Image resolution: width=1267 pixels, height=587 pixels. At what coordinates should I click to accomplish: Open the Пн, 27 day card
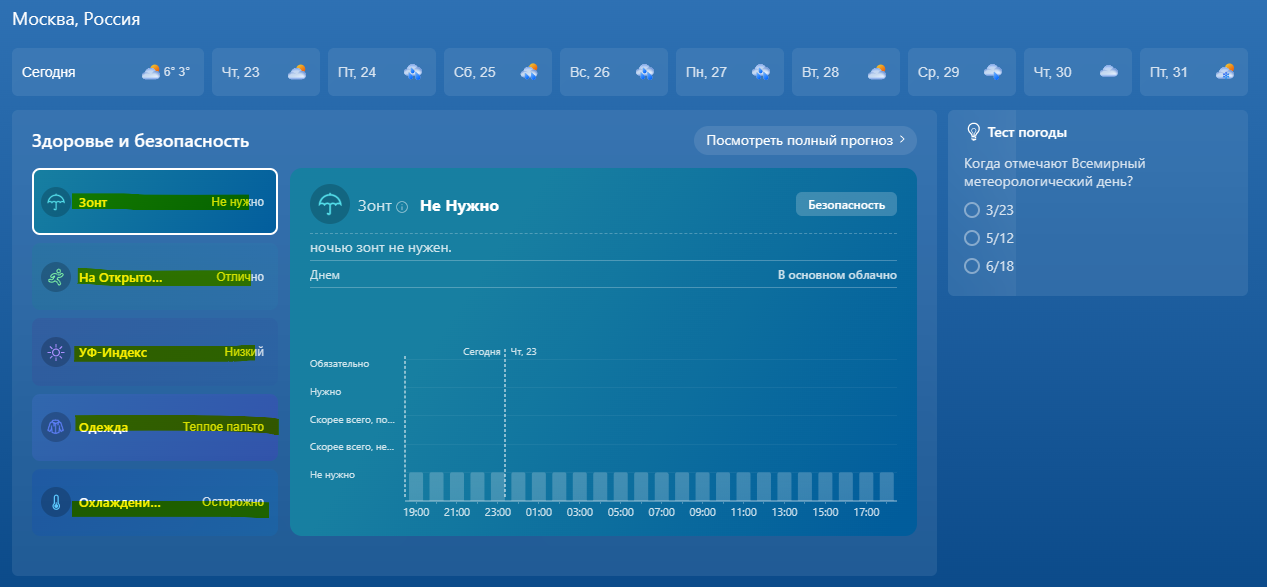click(730, 72)
